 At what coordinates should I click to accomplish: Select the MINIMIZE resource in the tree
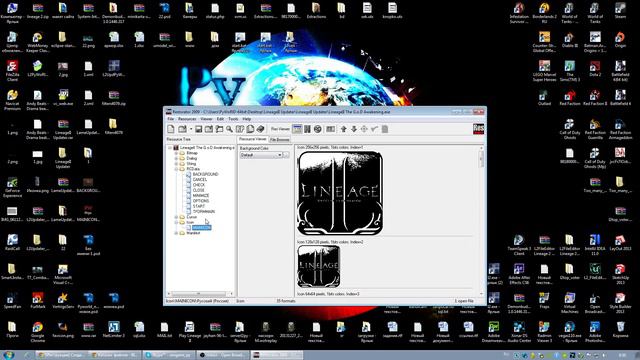pos(201,196)
